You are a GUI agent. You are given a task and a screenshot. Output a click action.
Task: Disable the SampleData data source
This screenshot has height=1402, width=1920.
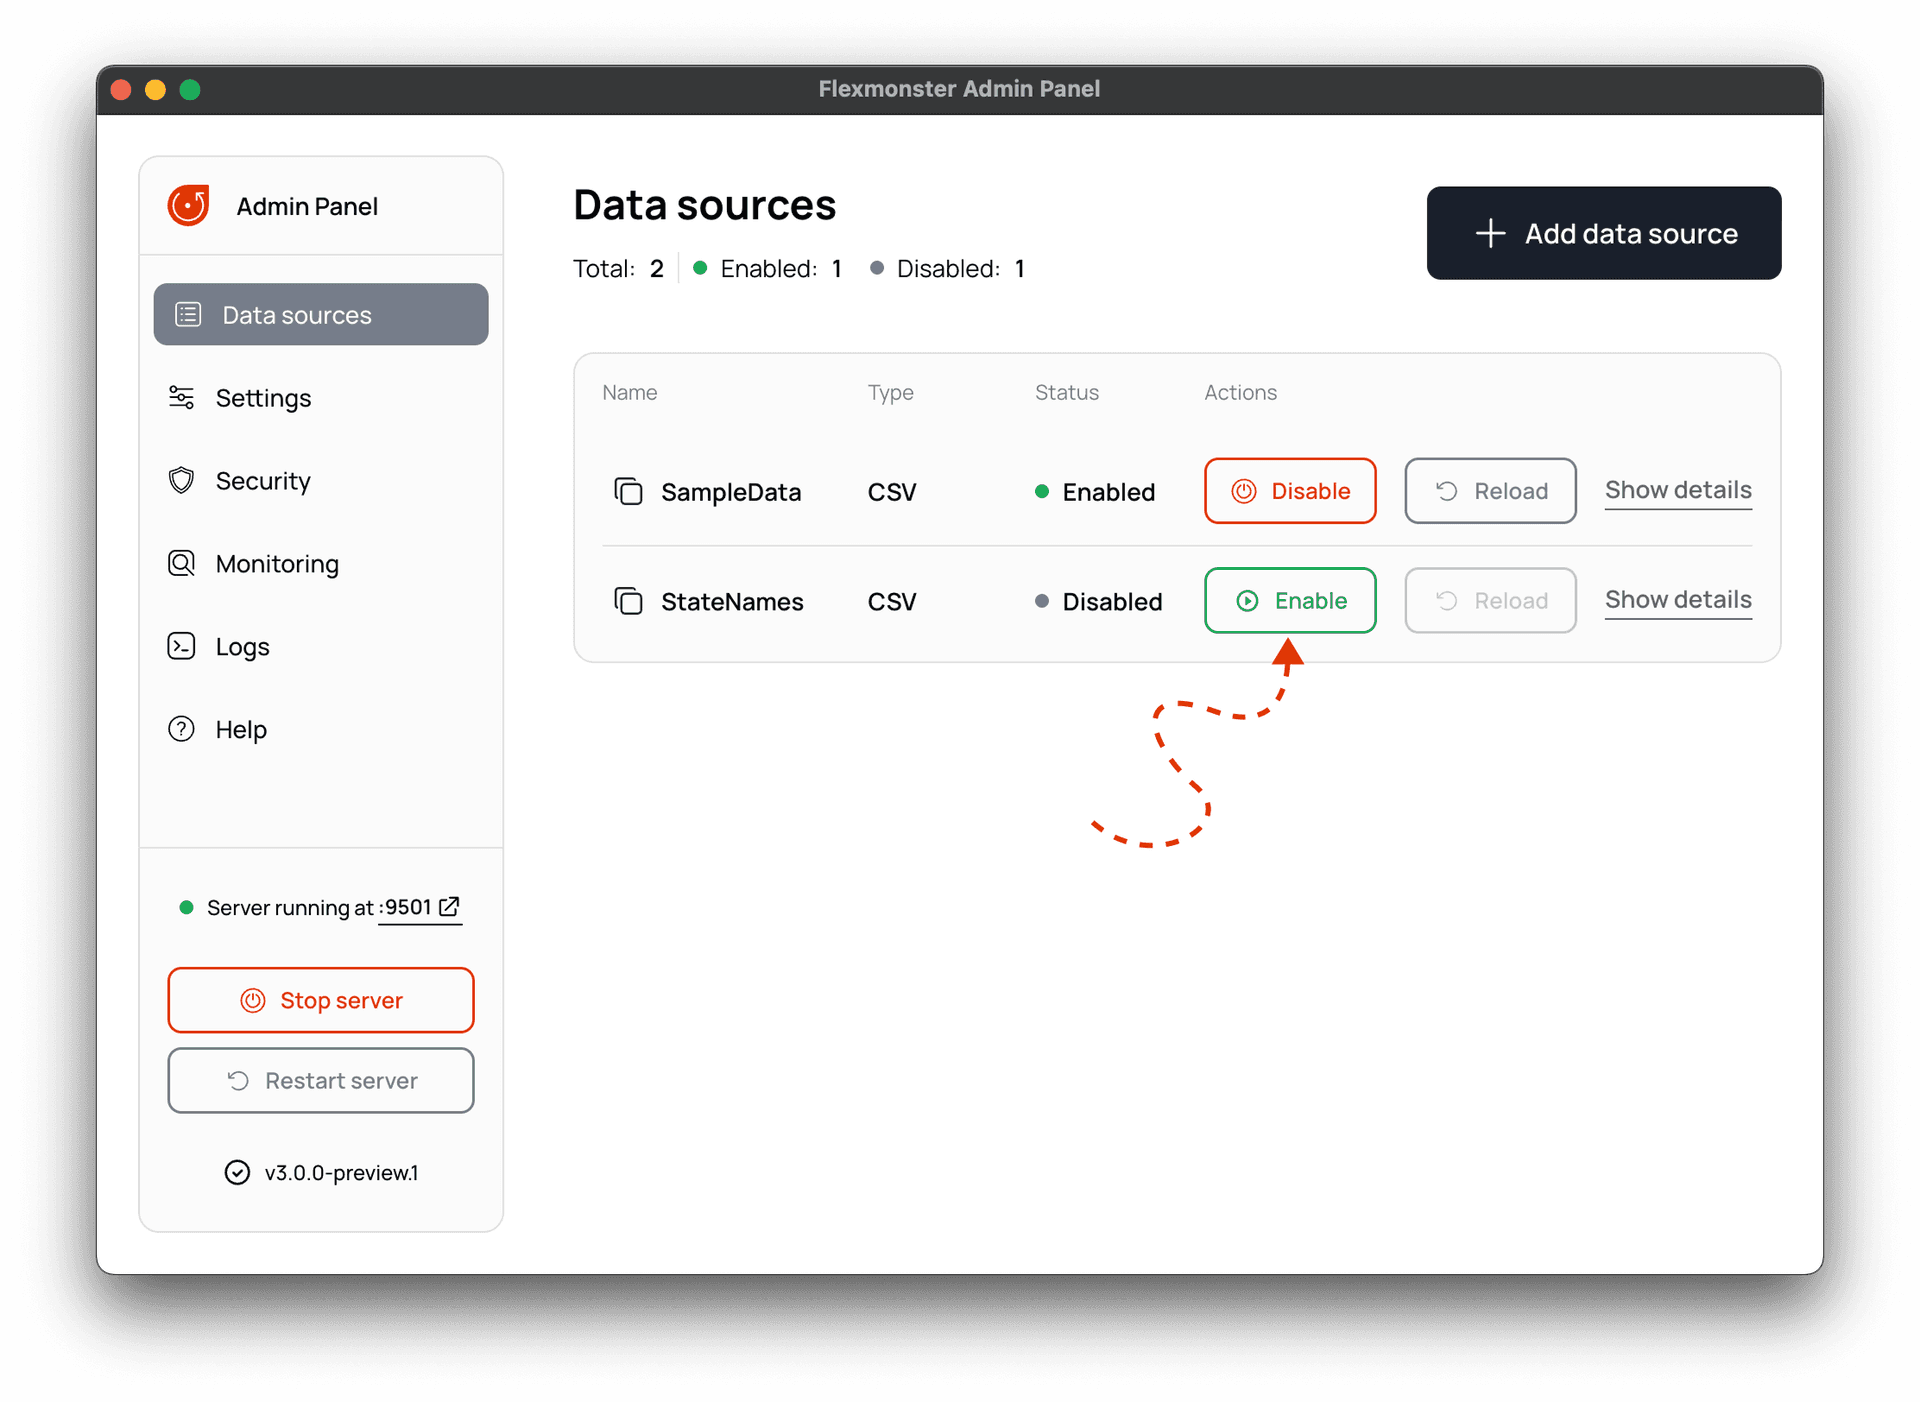tap(1289, 491)
